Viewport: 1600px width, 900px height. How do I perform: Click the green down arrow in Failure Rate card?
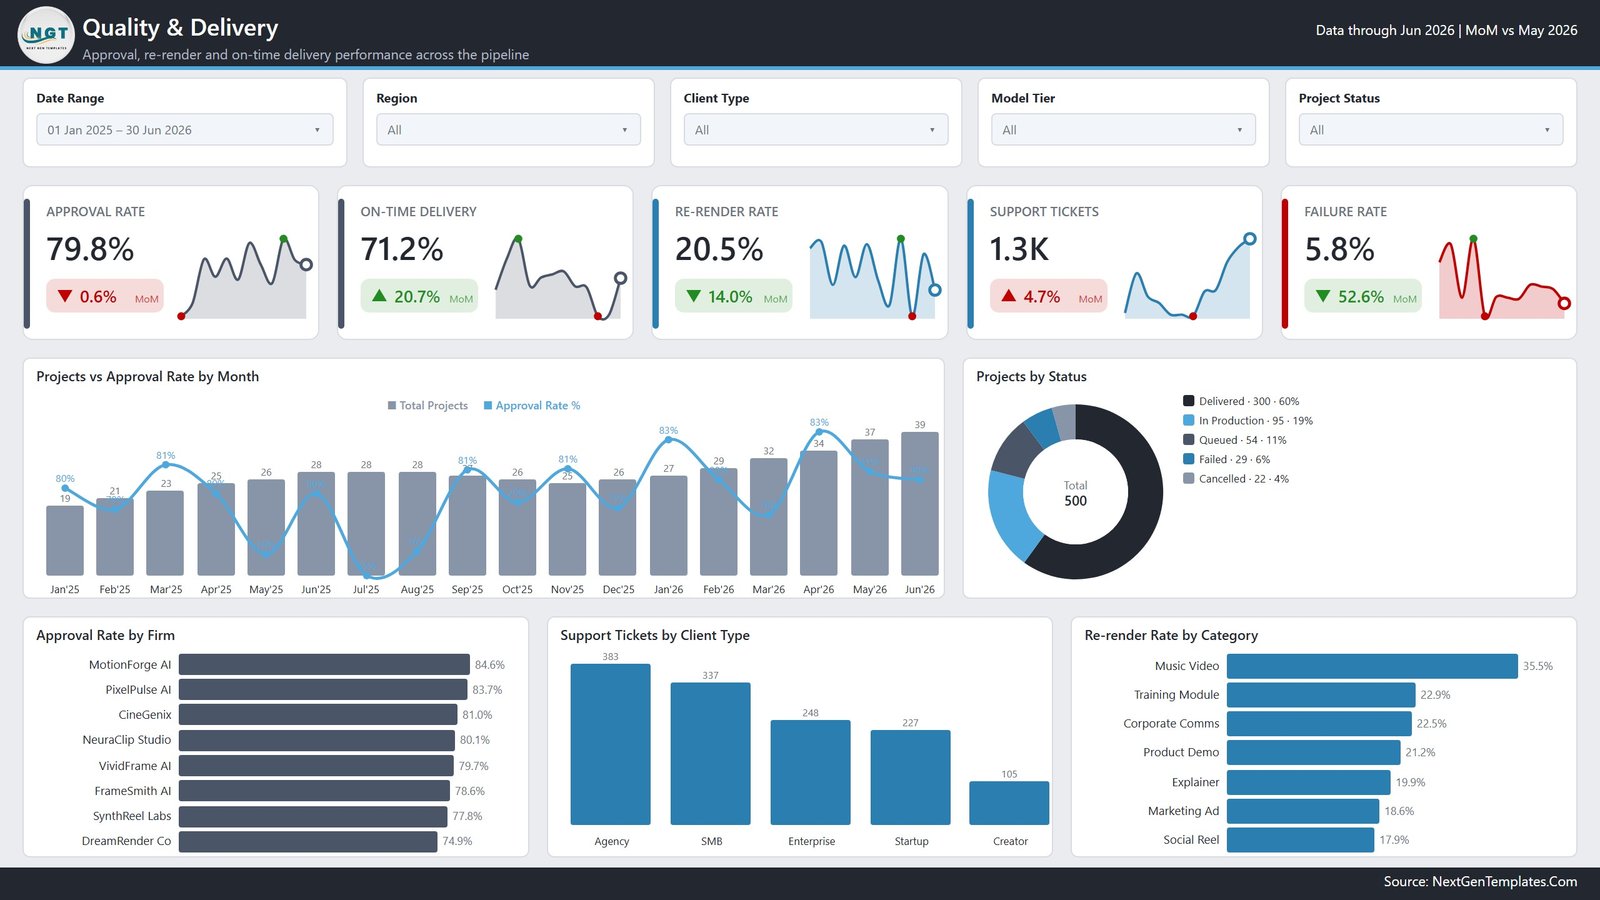click(1323, 296)
